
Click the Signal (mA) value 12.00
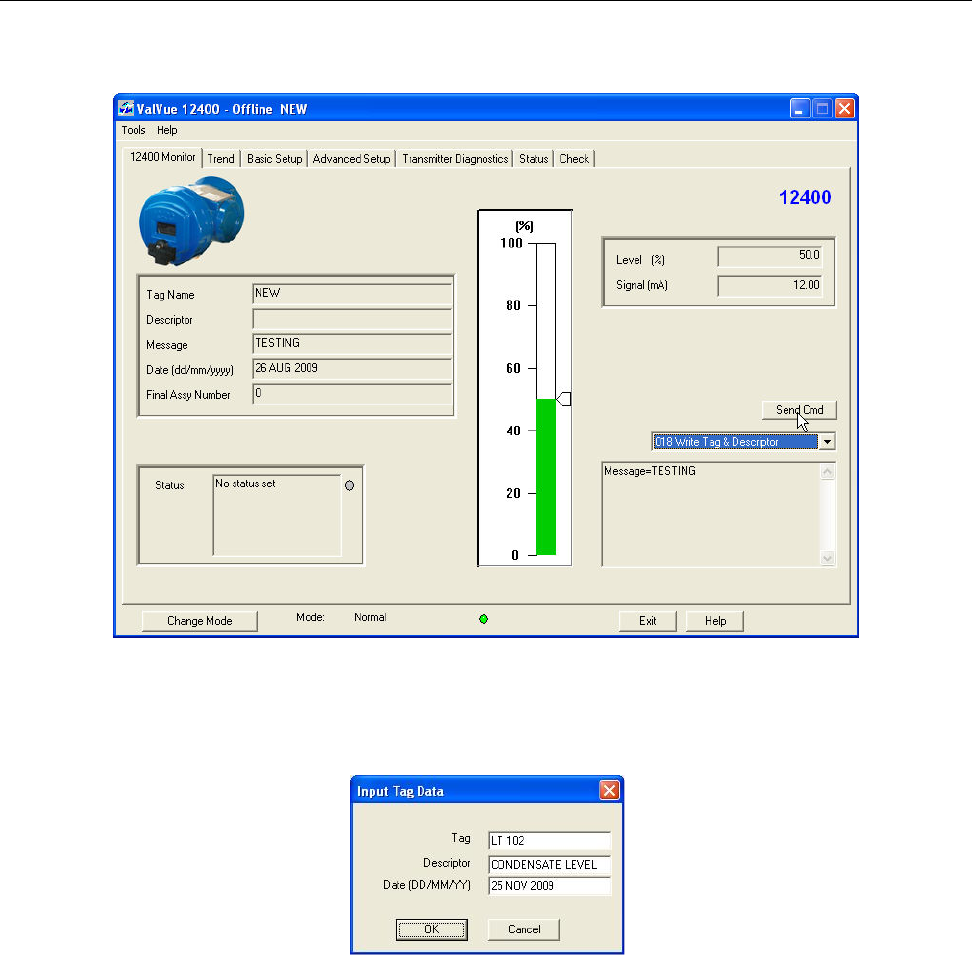click(x=770, y=286)
